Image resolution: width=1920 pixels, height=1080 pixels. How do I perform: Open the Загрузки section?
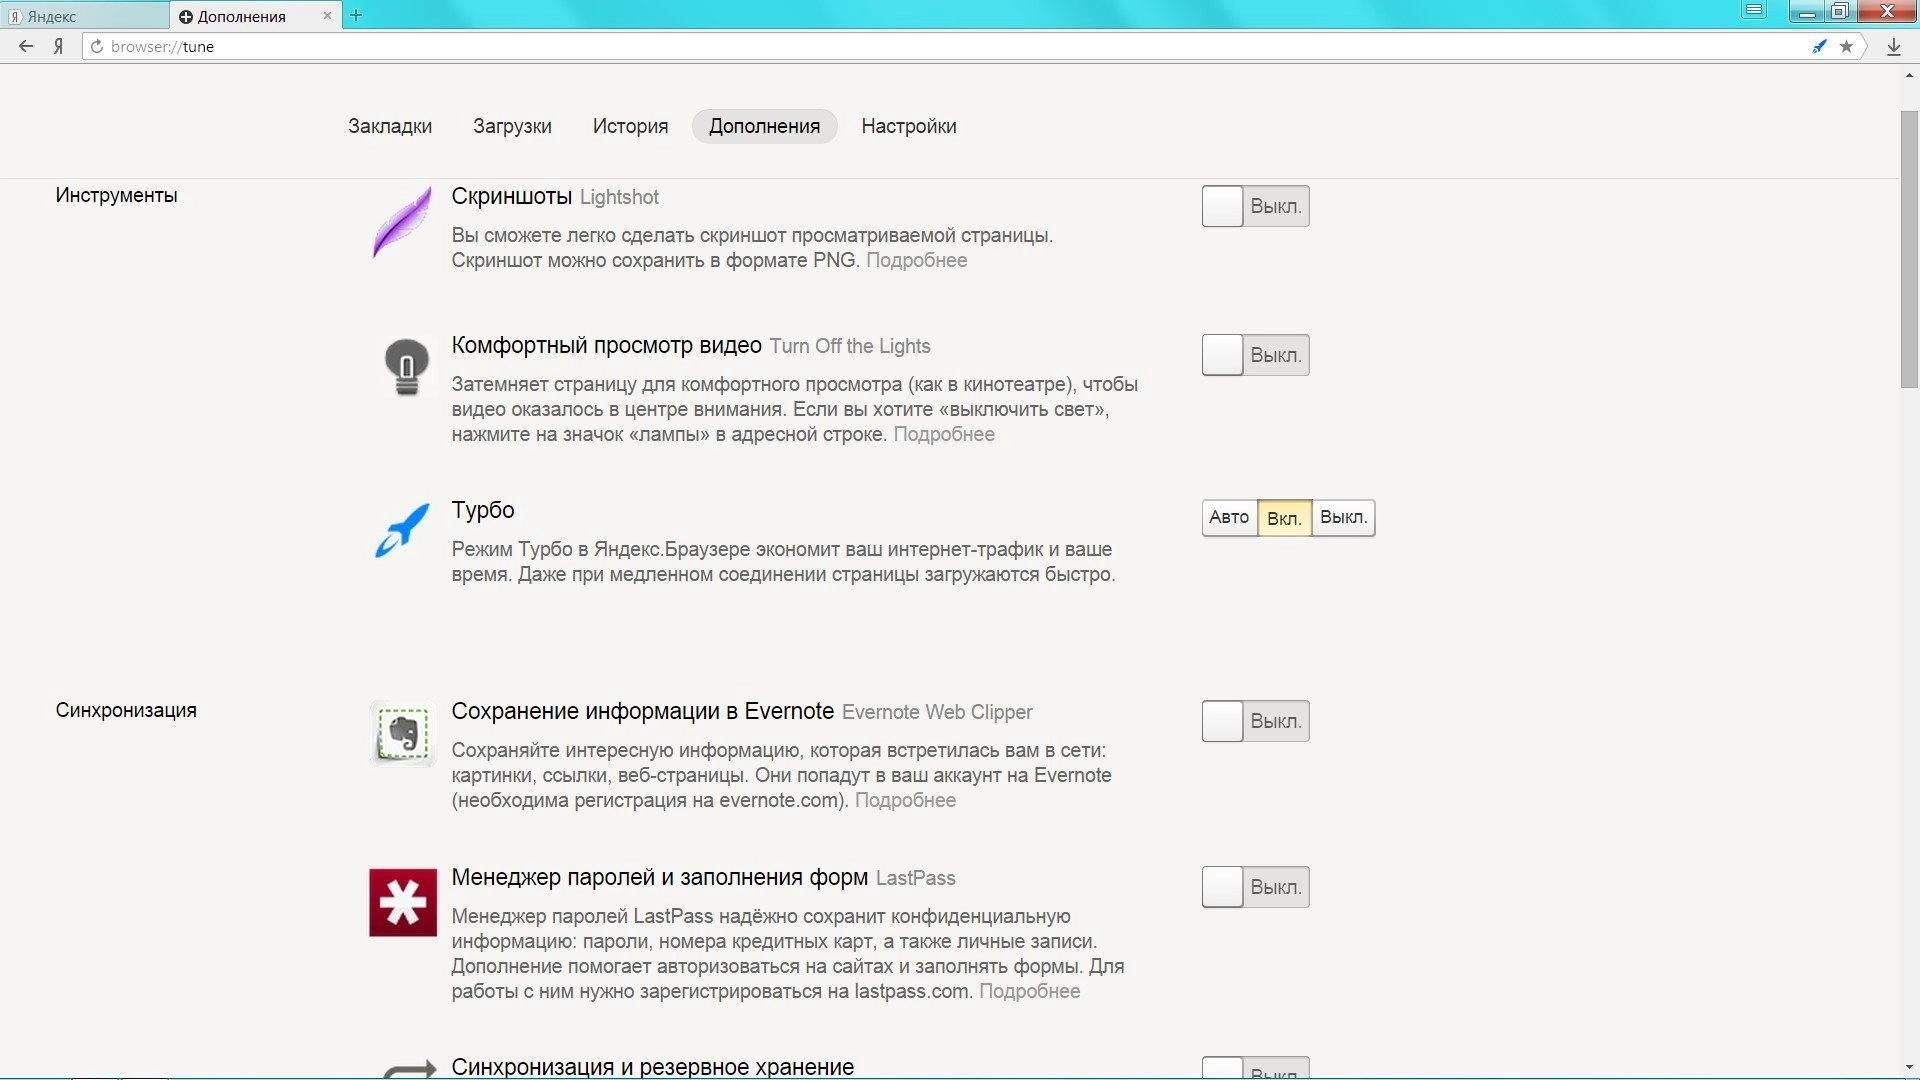512,126
